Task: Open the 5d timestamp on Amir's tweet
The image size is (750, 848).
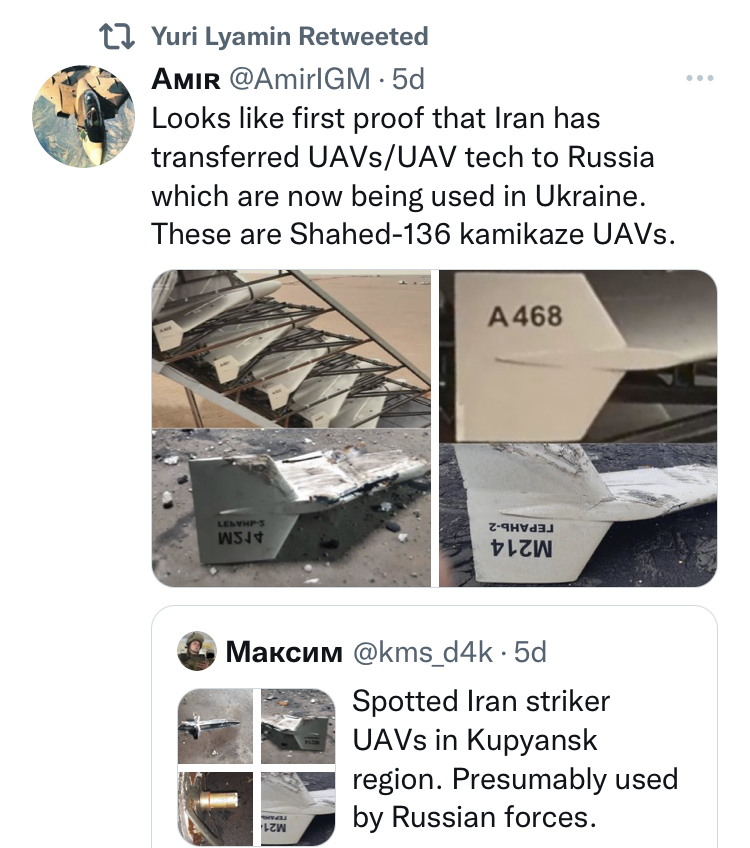Action: click(x=408, y=79)
